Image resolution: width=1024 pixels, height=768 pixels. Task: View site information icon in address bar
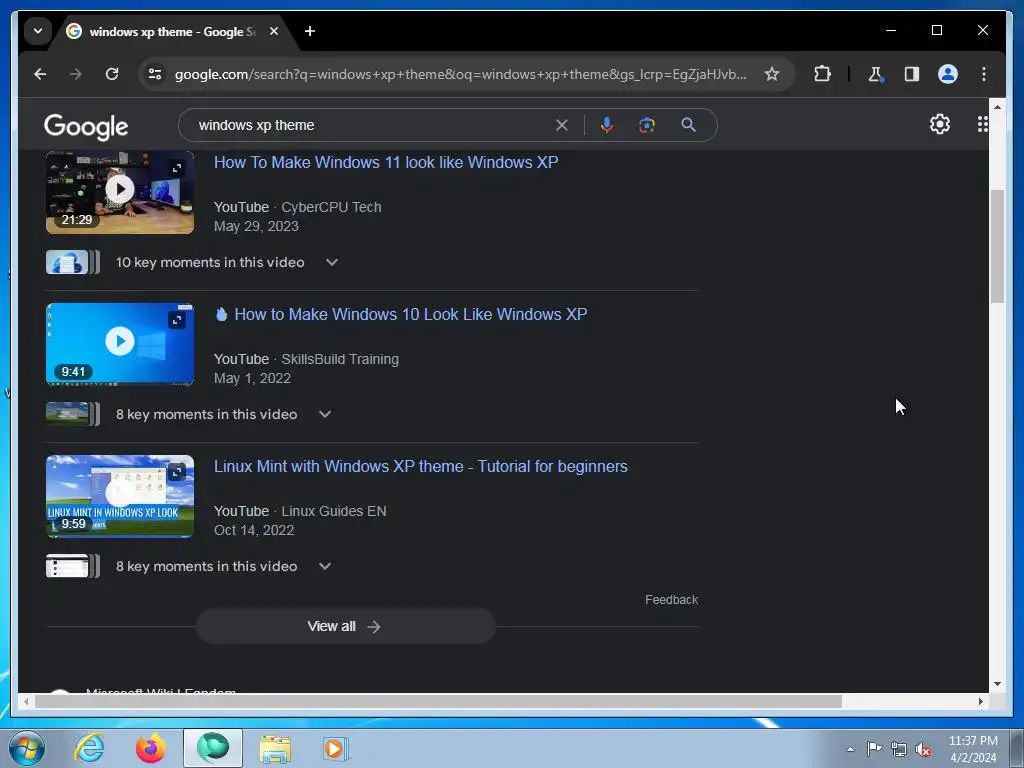pyautogui.click(x=155, y=74)
